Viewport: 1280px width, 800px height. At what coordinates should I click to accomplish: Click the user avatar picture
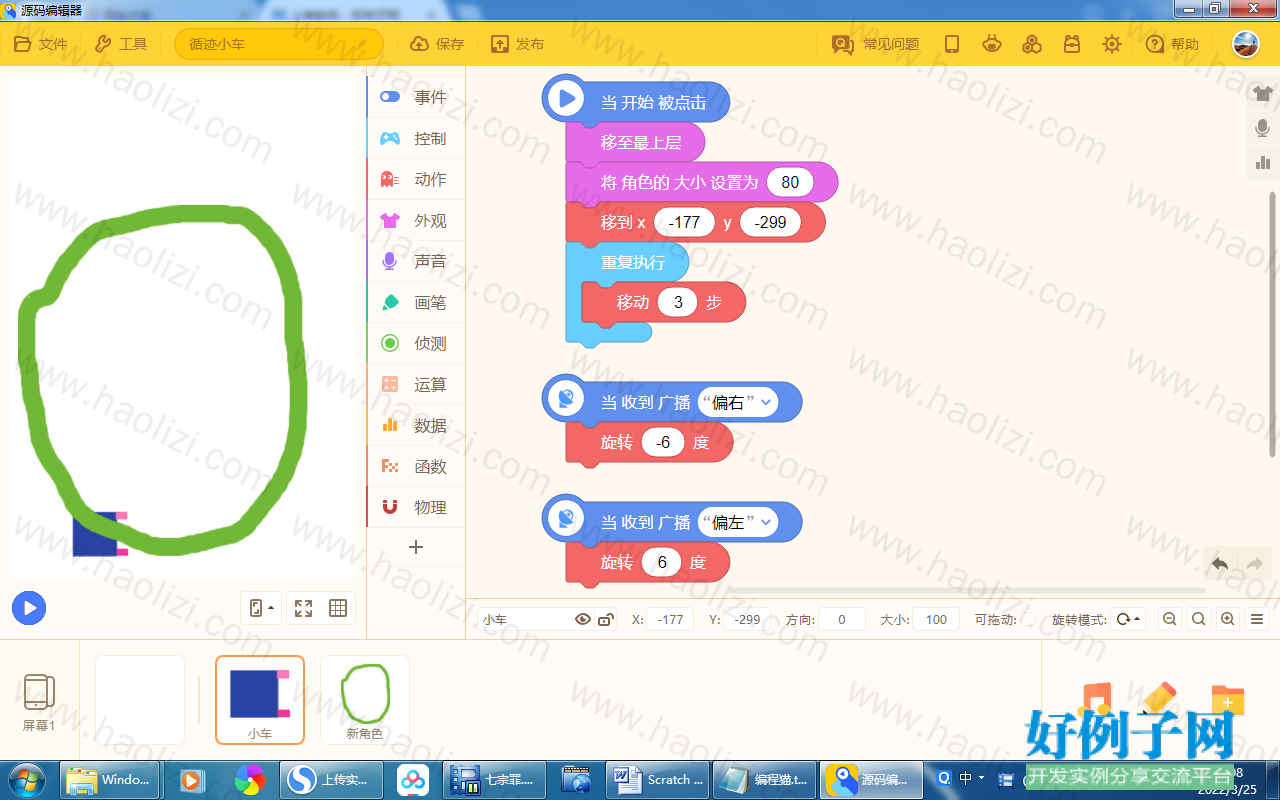point(1246,44)
